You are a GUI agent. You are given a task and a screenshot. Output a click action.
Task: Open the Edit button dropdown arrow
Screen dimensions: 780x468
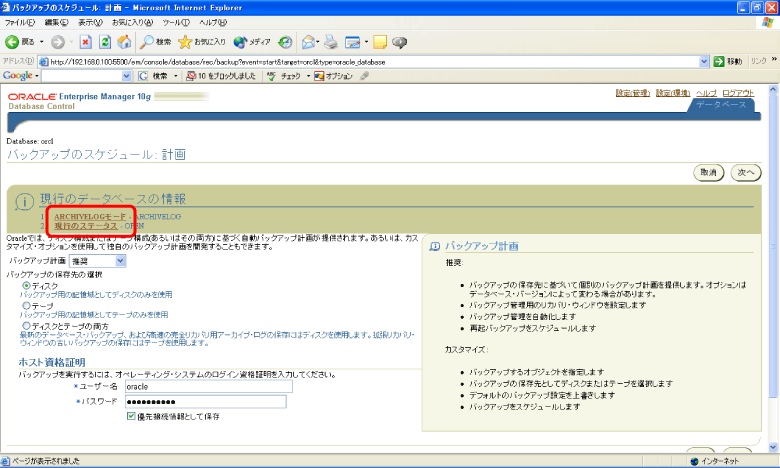pos(366,42)
